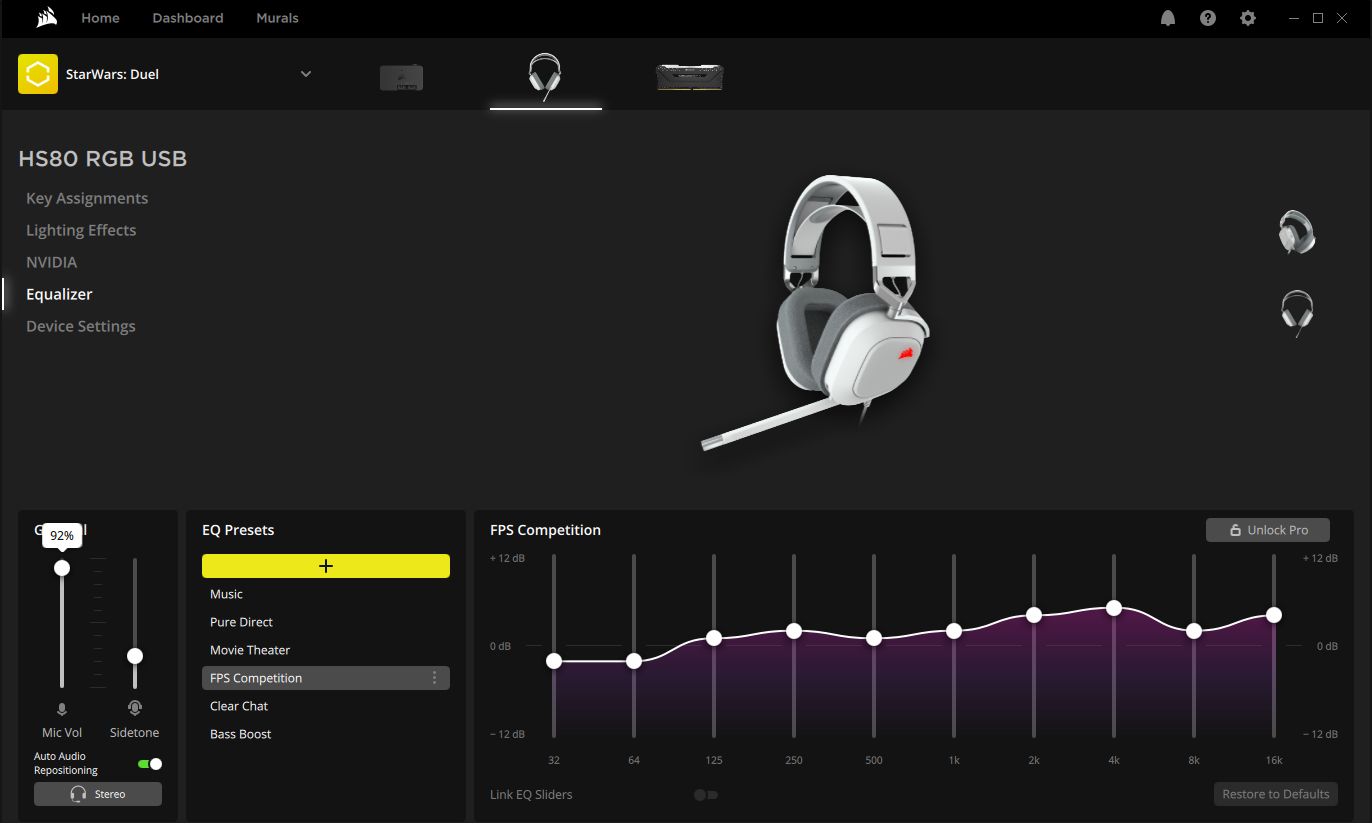Viewport: 1372px width, 823px height.
Task: Click the 2k EQ slider handle
Action: [1034, 615]
